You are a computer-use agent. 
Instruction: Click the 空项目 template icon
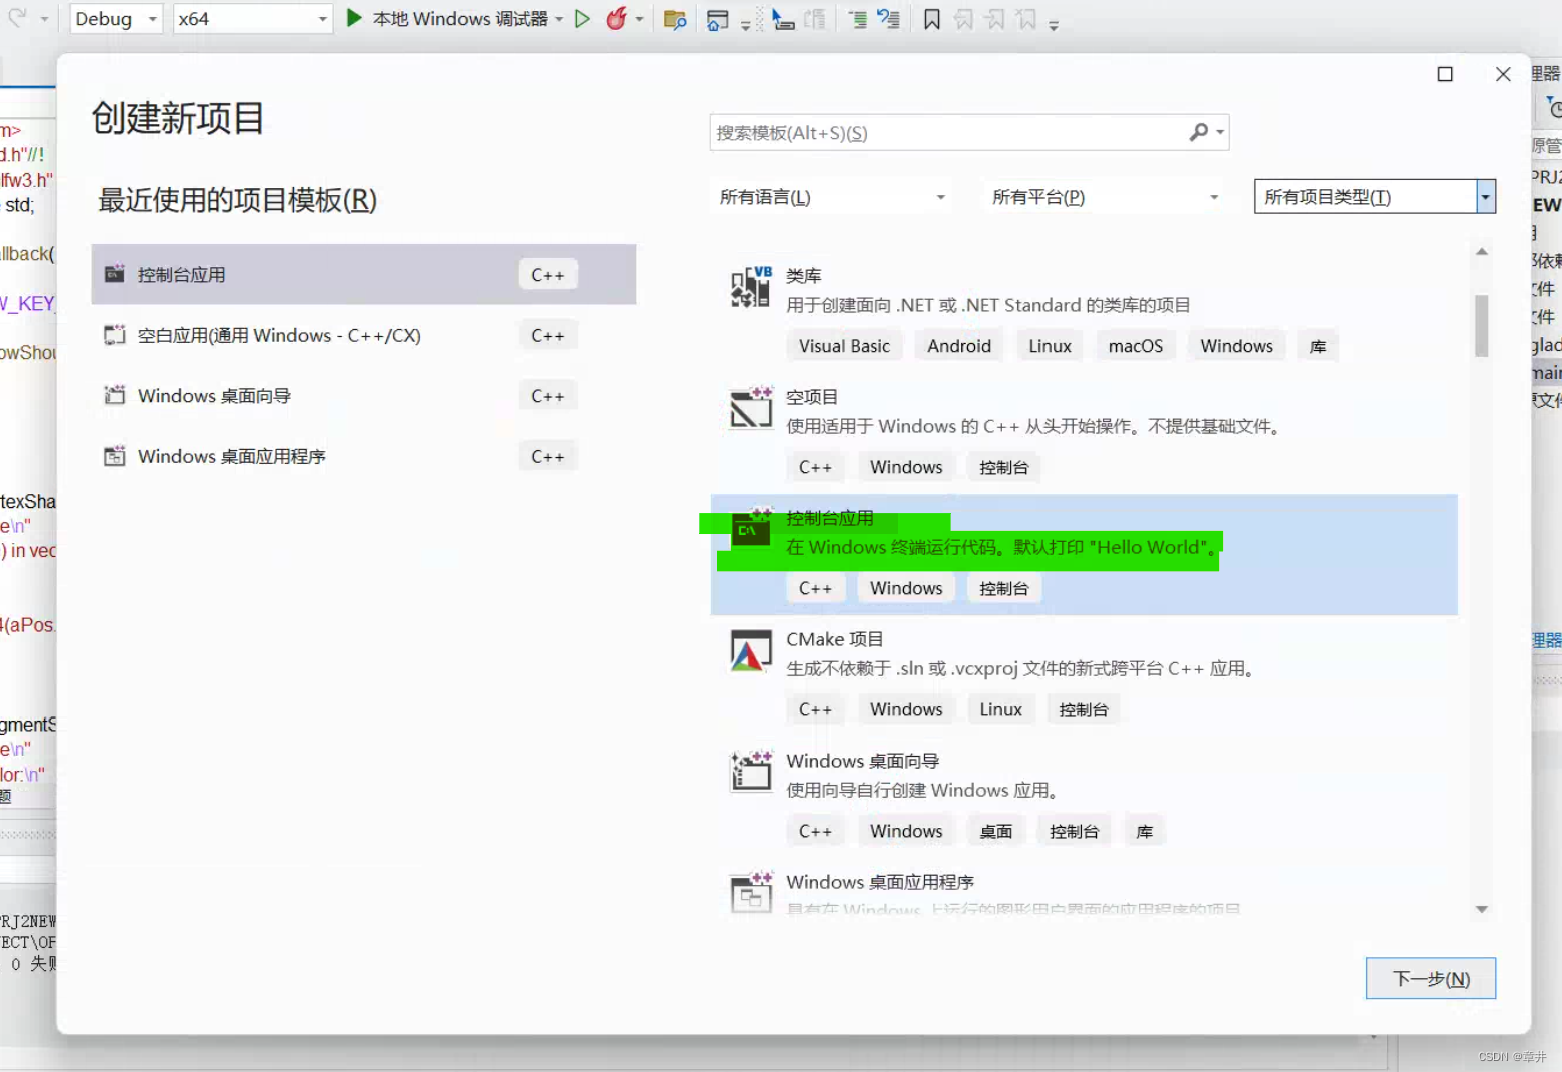[x=750, y=407]
